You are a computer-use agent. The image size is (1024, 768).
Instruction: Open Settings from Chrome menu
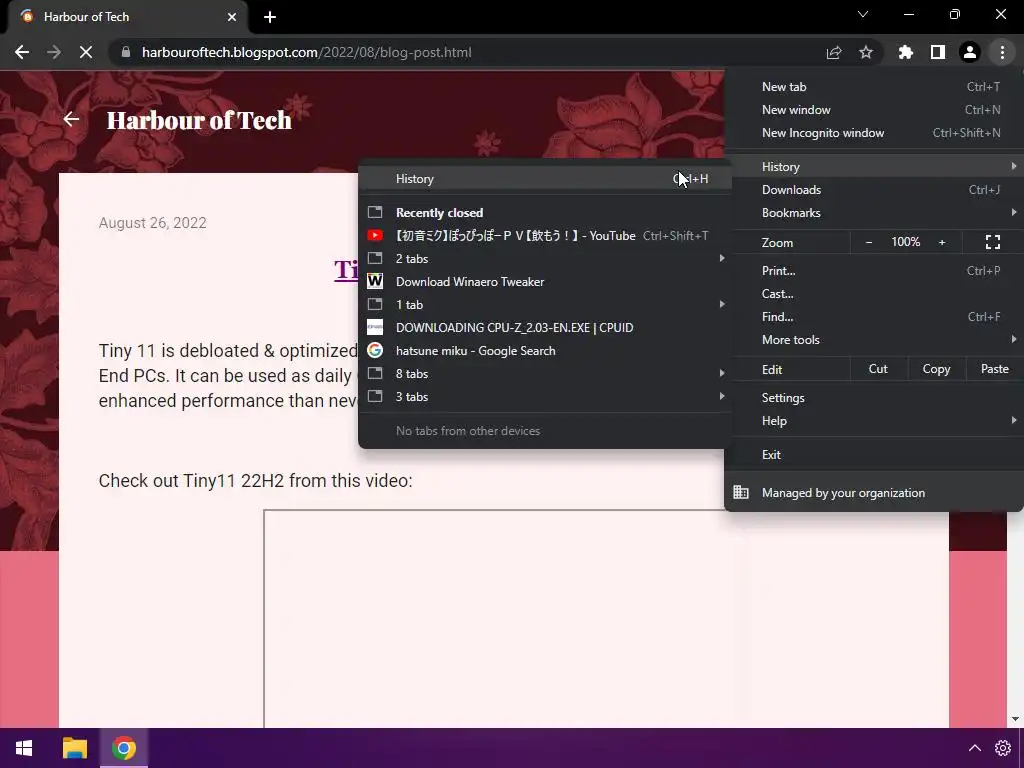[x=874, y=398]
